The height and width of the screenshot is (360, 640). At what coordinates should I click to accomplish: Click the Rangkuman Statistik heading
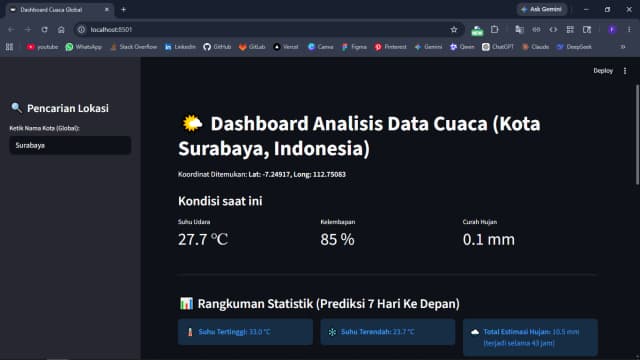click(x=319, y=304)
